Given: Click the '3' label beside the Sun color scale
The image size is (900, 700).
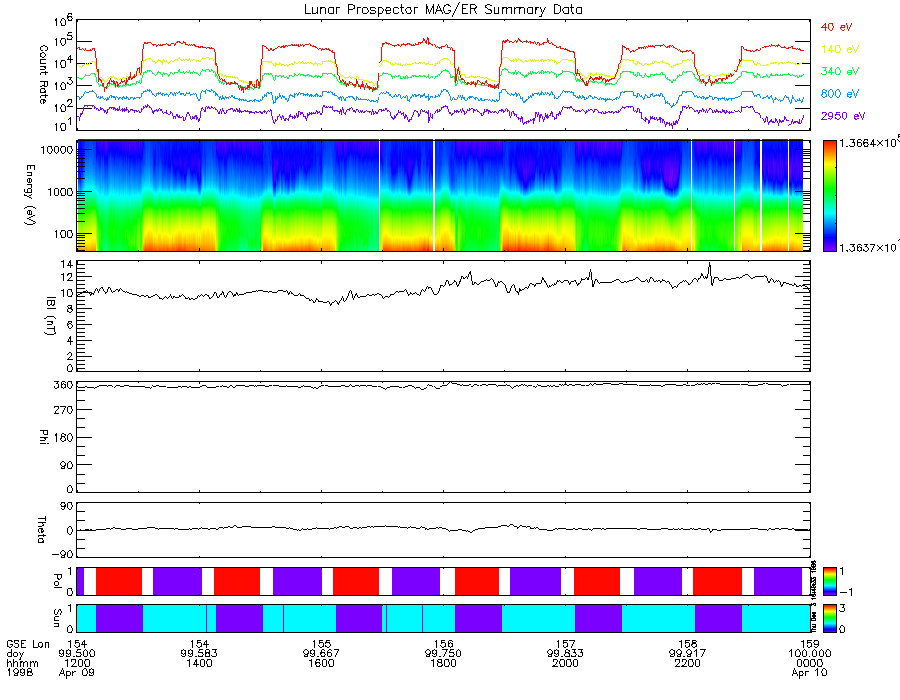Looking at the screenshot, I should point(842,608).
